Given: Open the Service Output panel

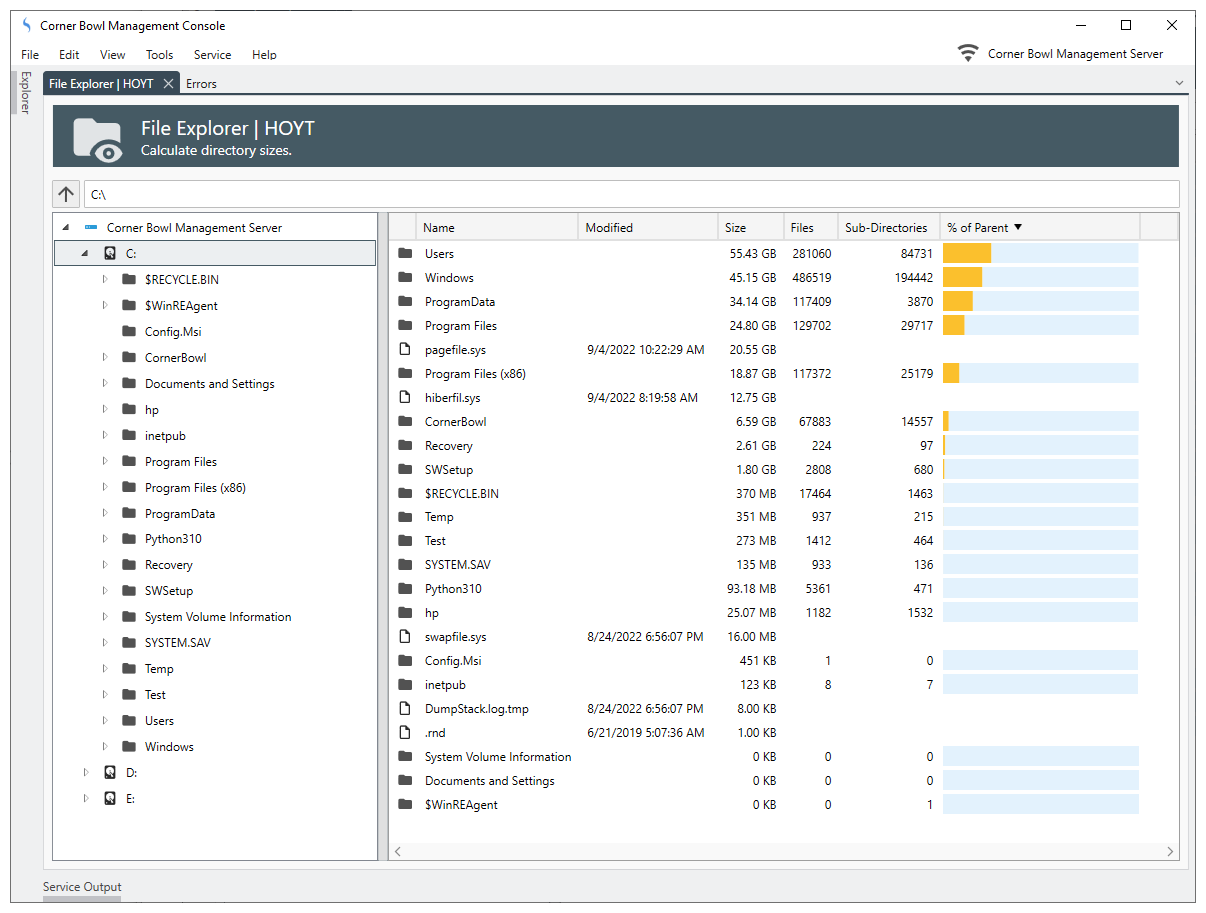Looking at the screenshot, I should pyautogui.click(x=82, y=887).
